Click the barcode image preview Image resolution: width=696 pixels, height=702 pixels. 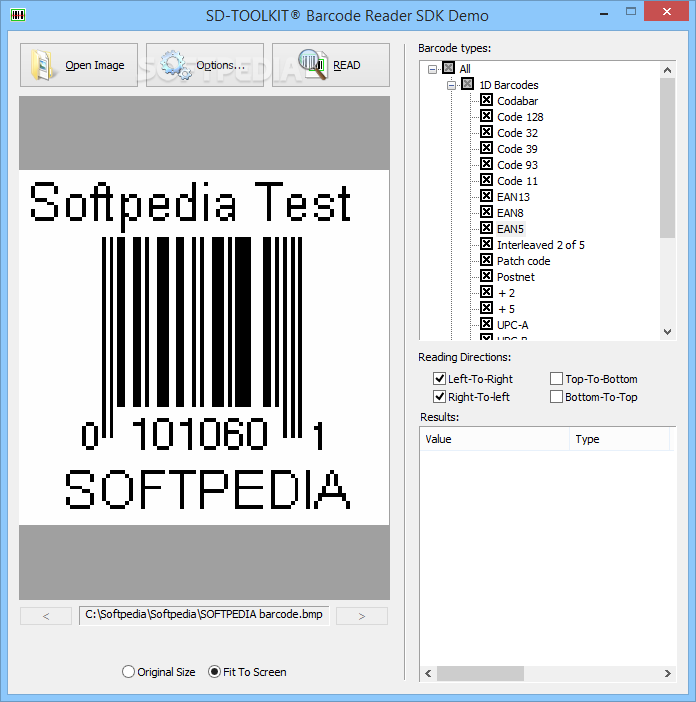(x=204, y=347)
